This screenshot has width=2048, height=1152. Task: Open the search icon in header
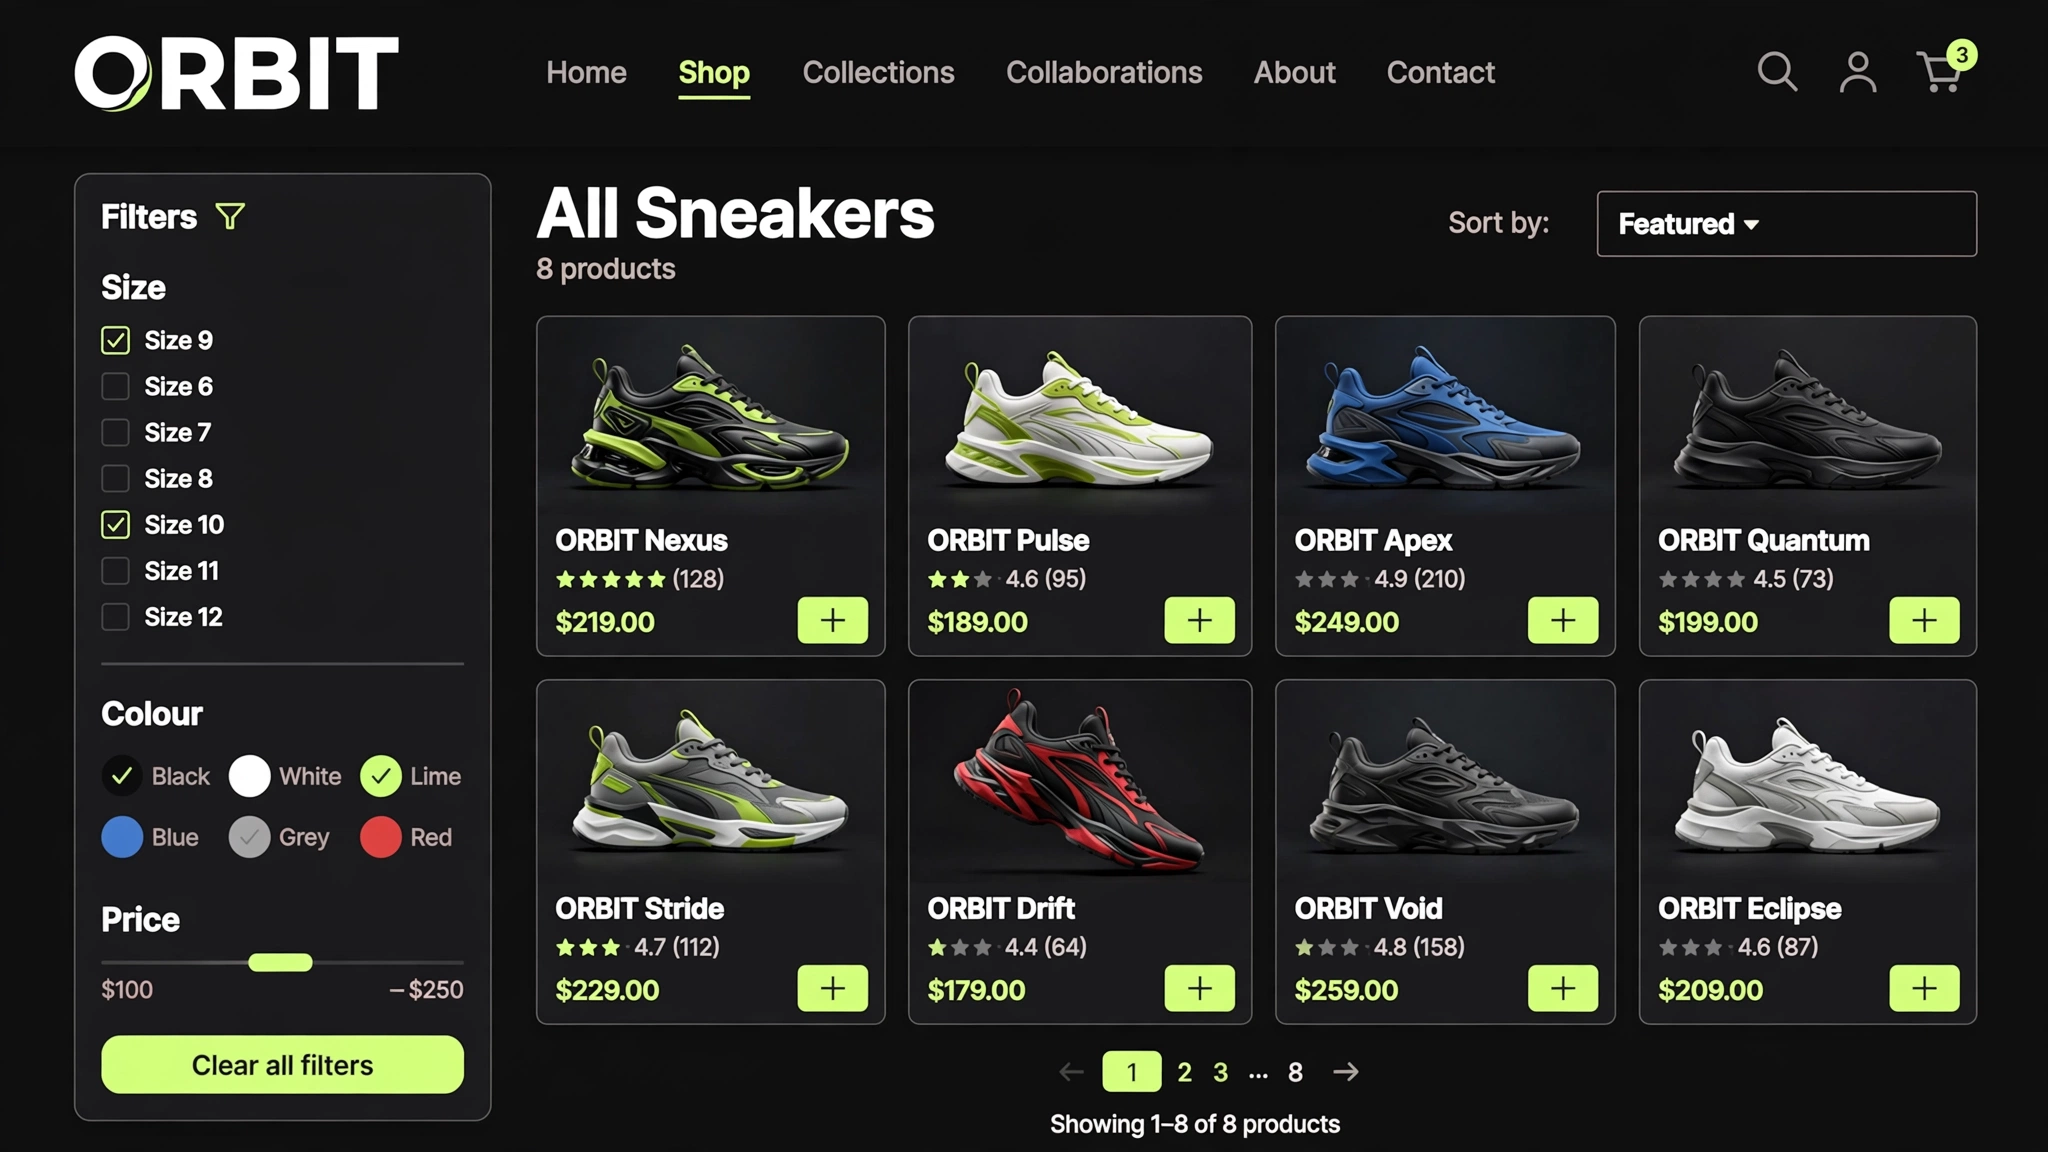[1777, 72]
